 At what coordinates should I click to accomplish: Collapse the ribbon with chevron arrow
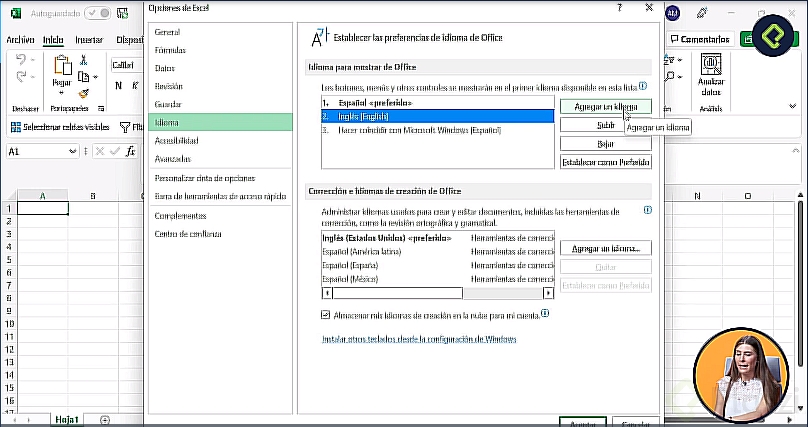coord(792,106)
